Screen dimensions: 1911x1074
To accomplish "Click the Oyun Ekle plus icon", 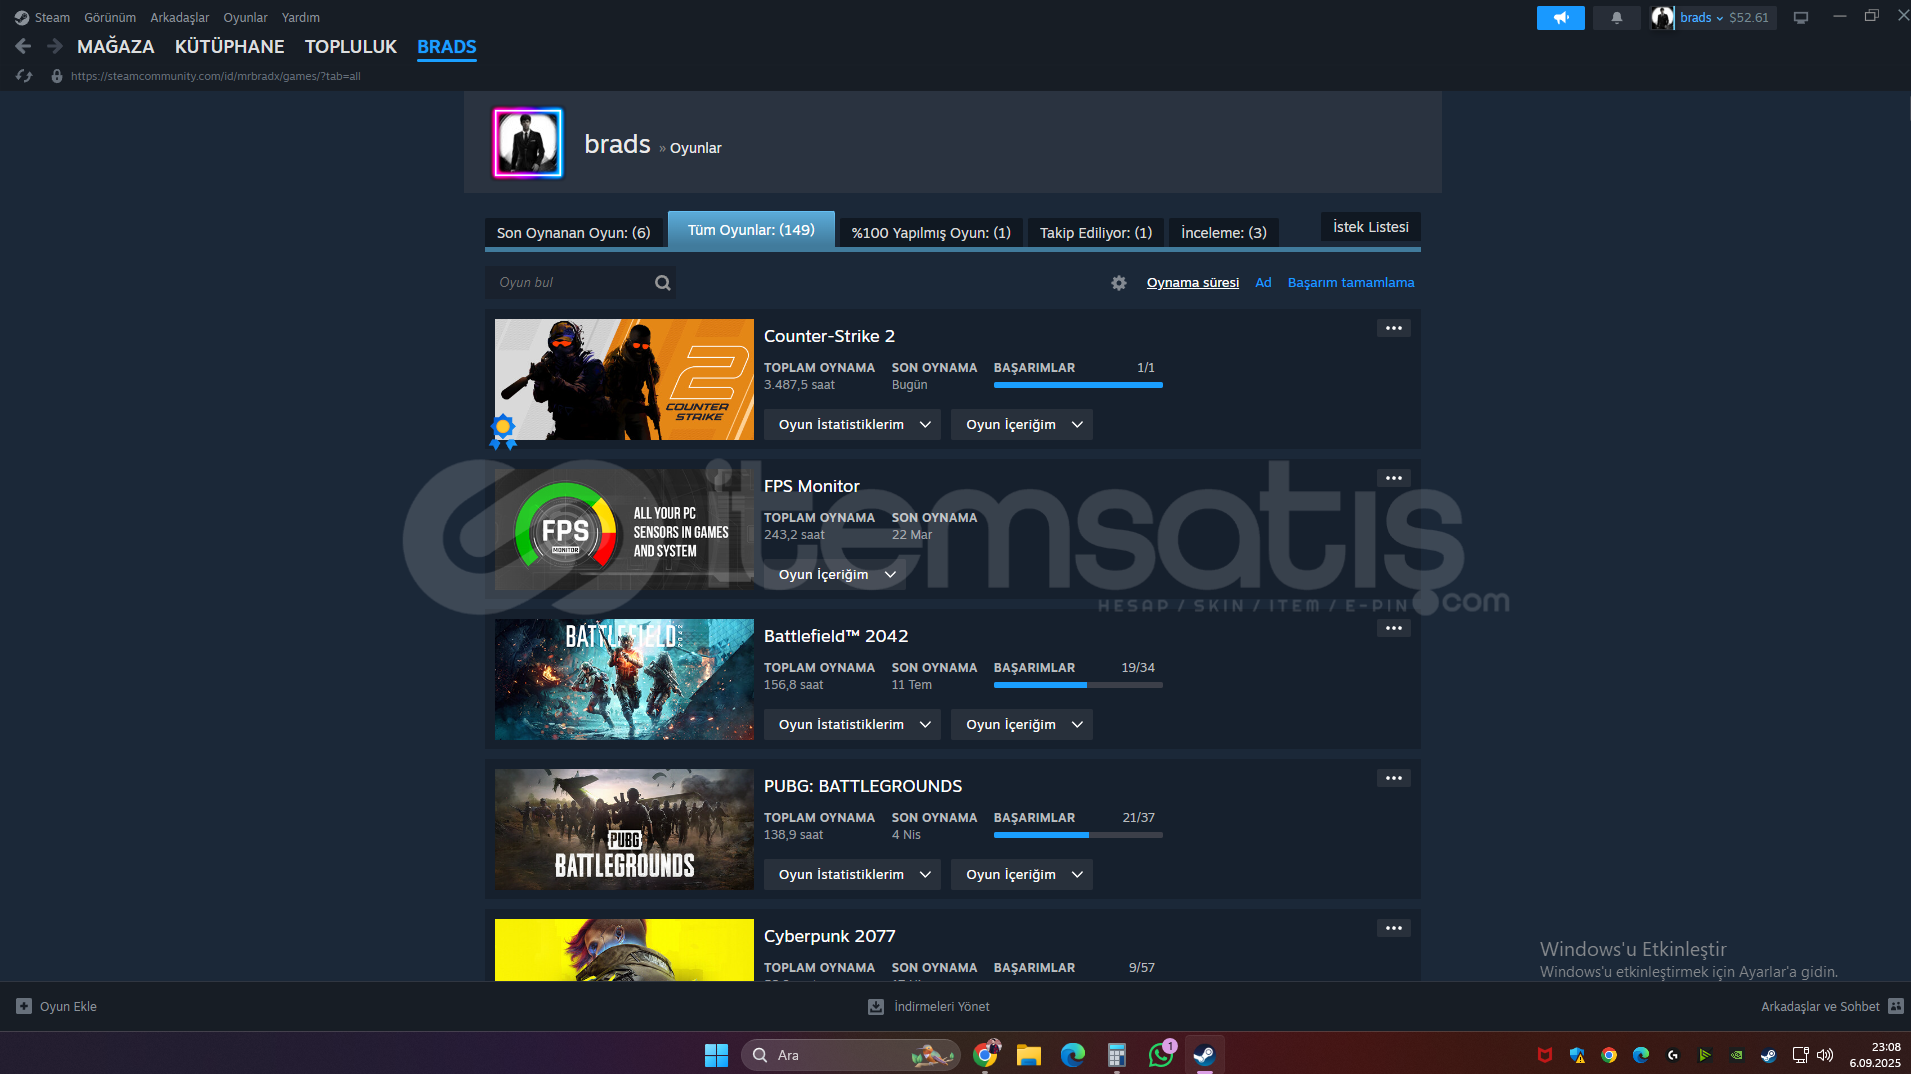I will point(24,1006).
